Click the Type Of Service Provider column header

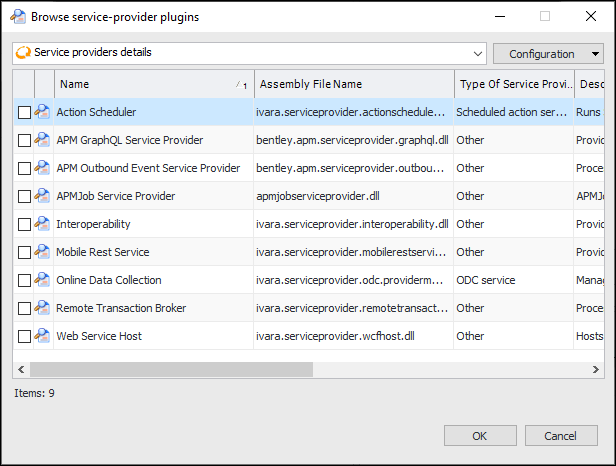[x=514, y=84]
